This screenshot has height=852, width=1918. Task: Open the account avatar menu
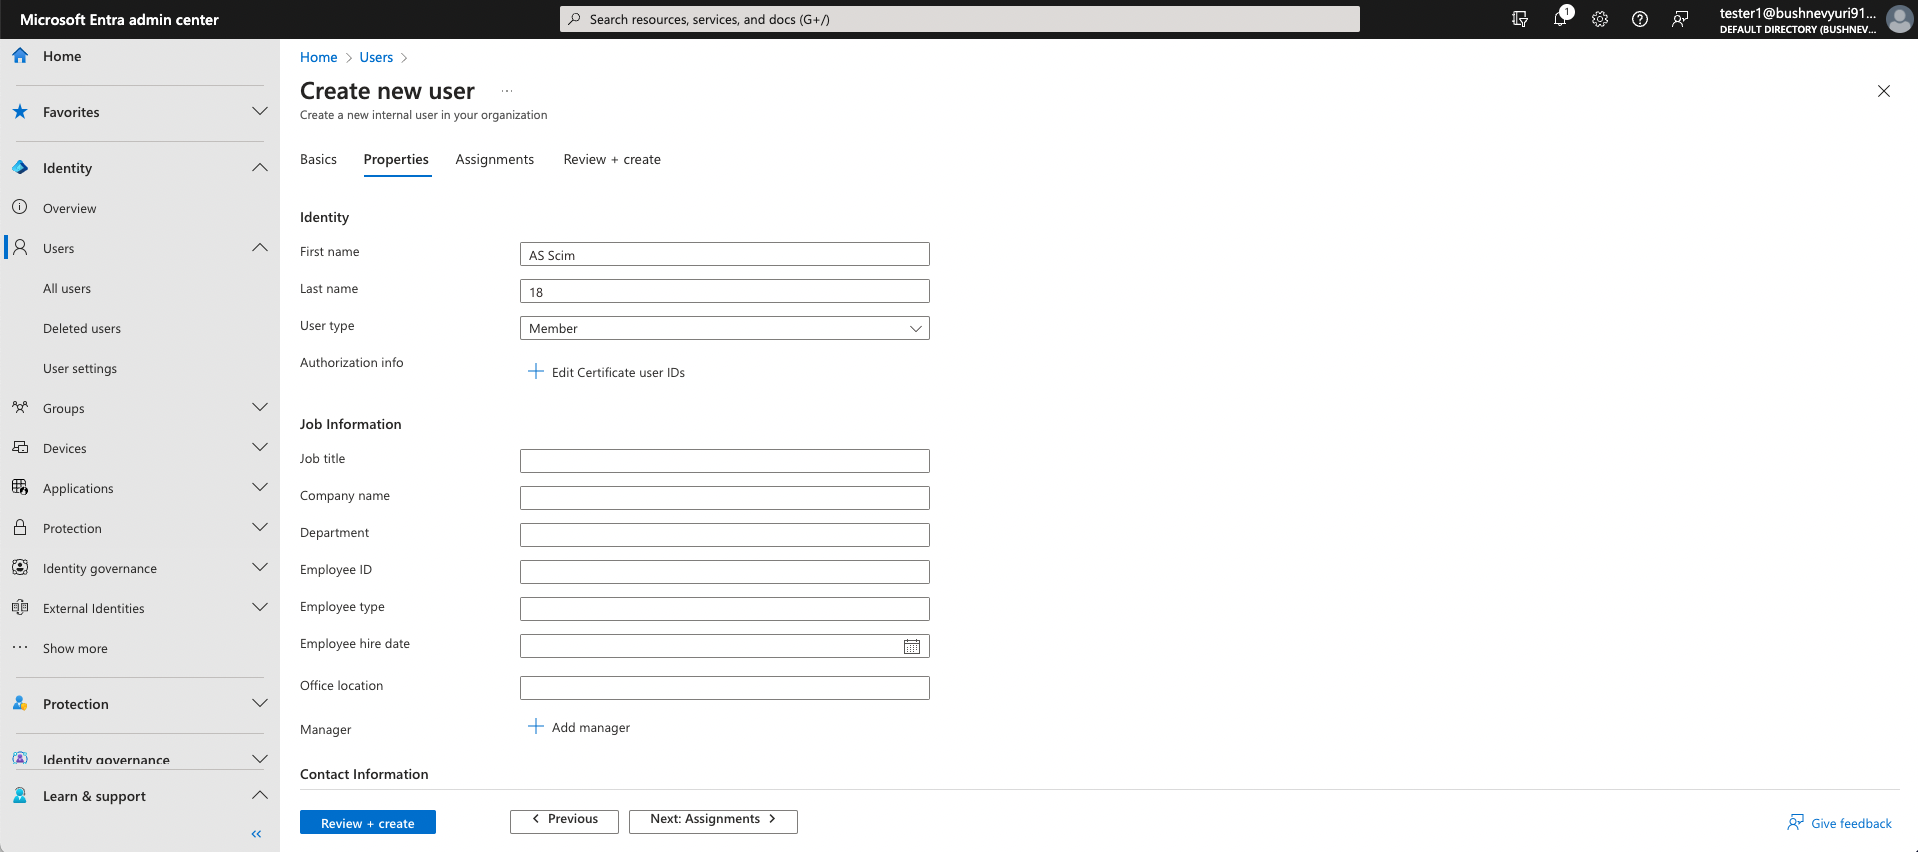pos(1899,19)
